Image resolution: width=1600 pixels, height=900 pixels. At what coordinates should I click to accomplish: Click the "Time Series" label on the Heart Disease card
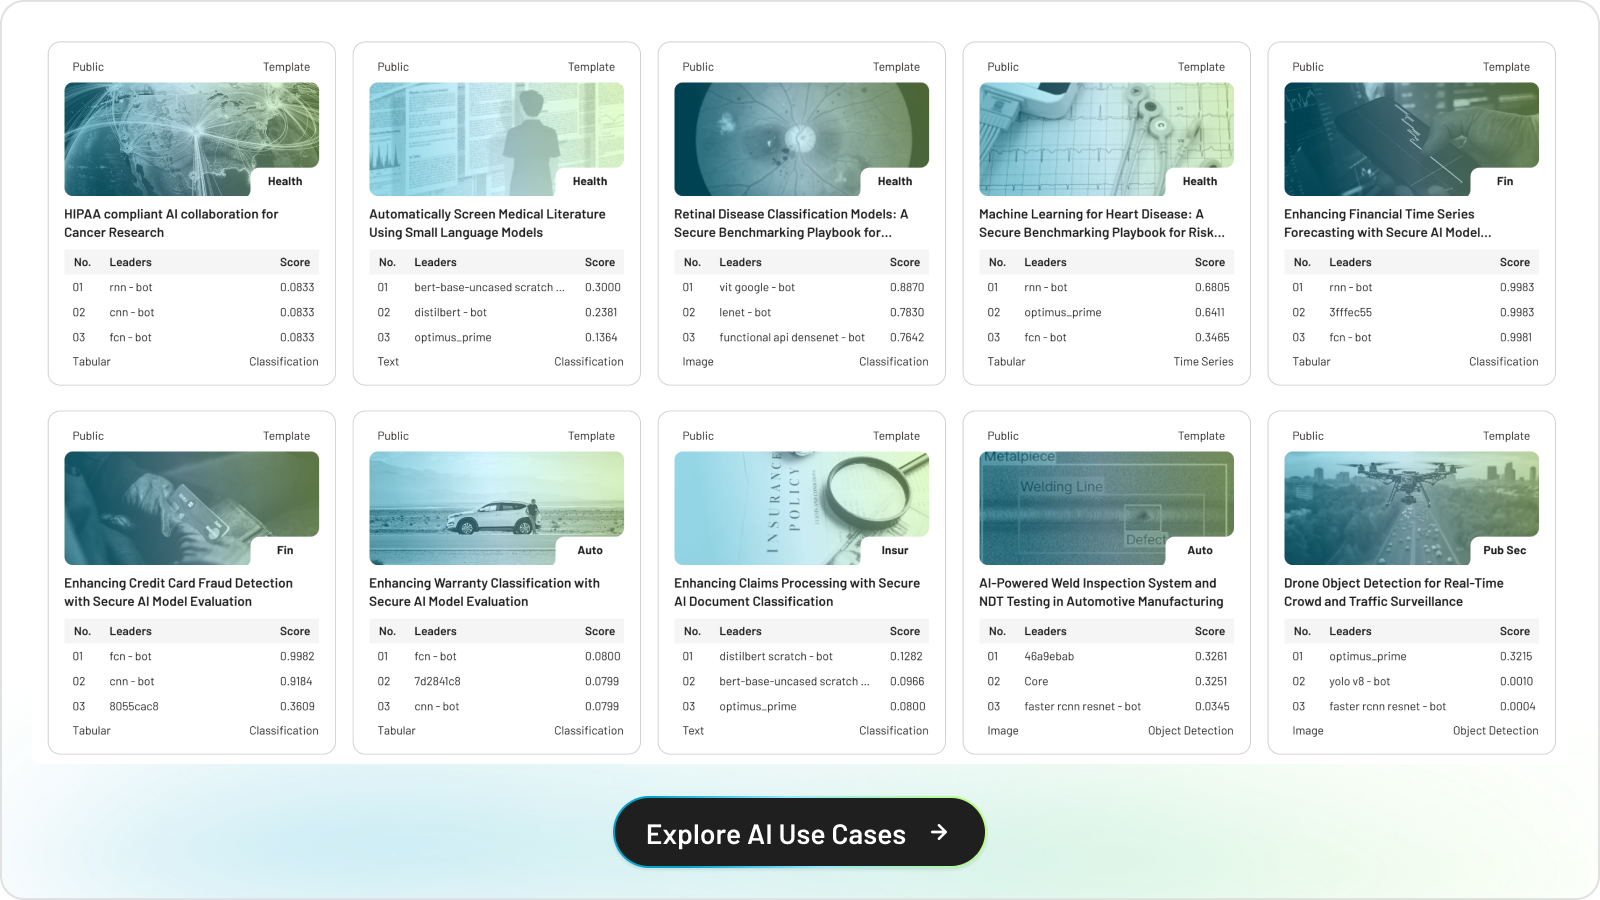click(1203, 361)
